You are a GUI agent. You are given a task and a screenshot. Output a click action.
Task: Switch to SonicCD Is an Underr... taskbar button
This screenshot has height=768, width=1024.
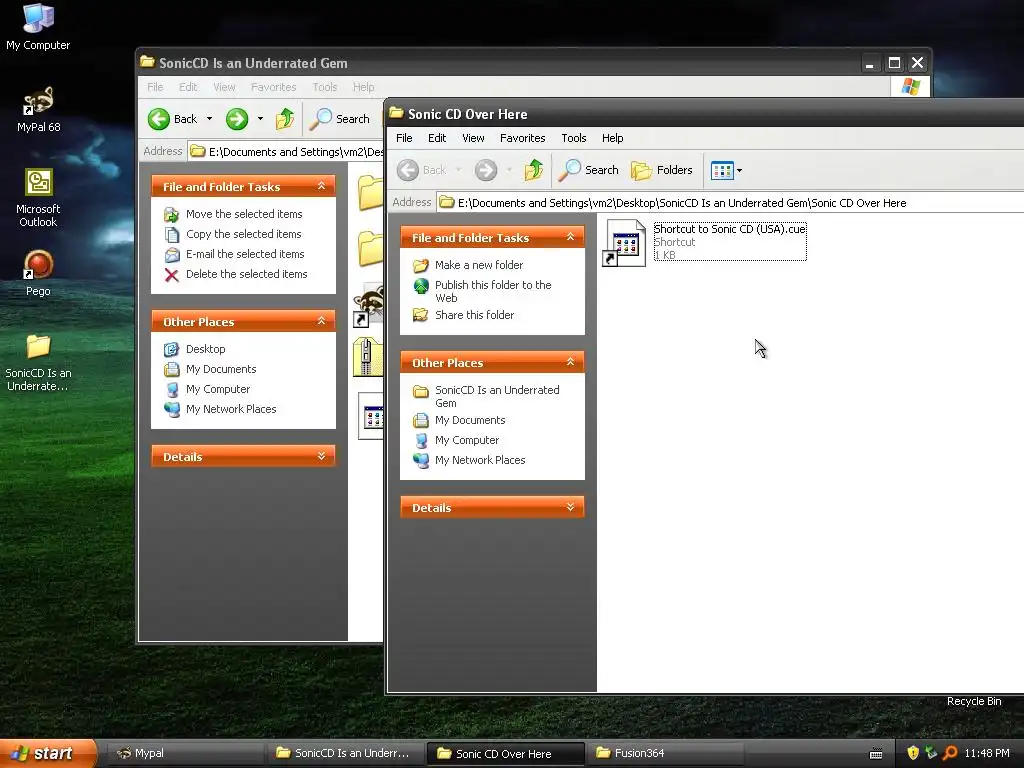[x=345, y=754]
